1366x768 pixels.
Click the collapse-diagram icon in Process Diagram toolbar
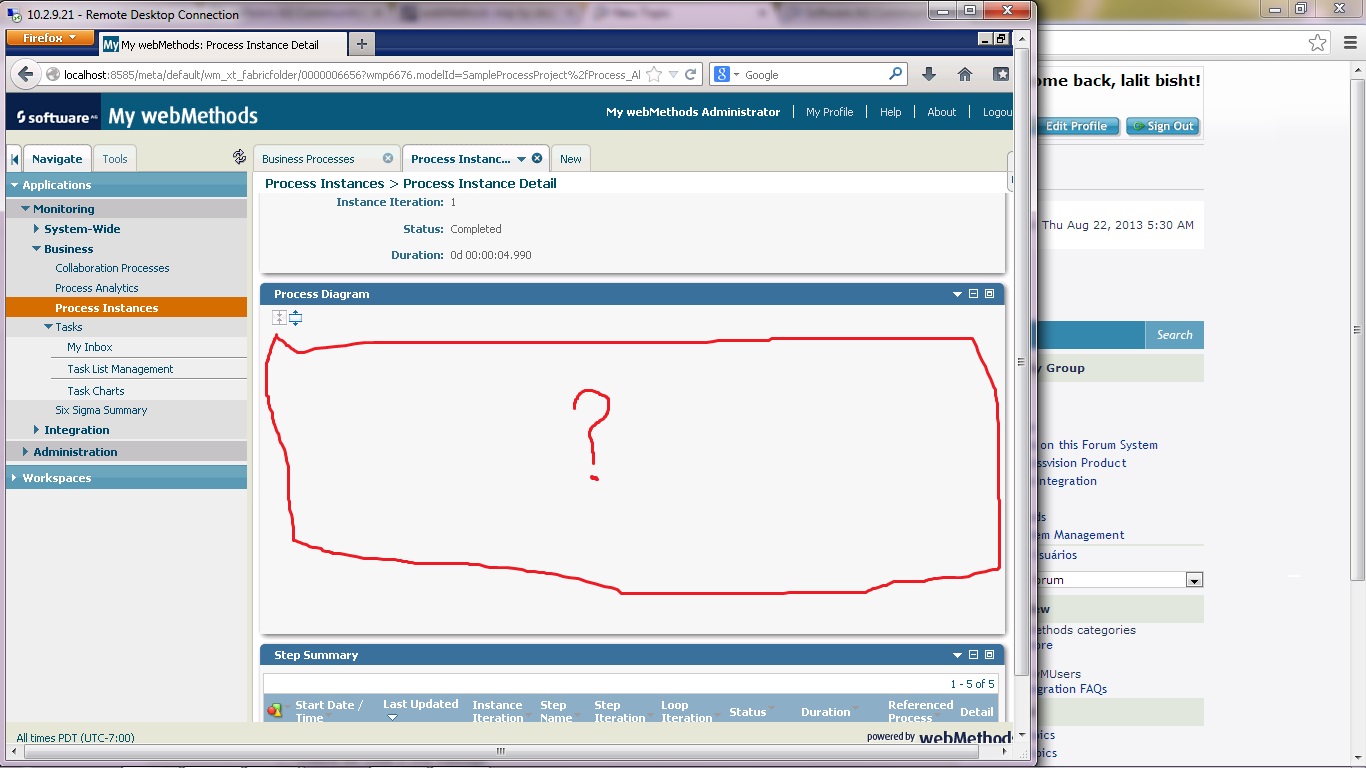tap(279, 318)
